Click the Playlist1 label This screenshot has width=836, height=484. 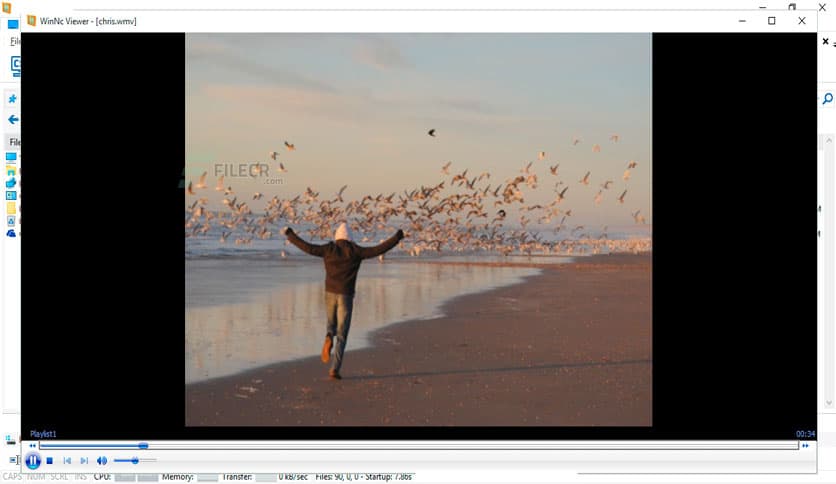43,434
